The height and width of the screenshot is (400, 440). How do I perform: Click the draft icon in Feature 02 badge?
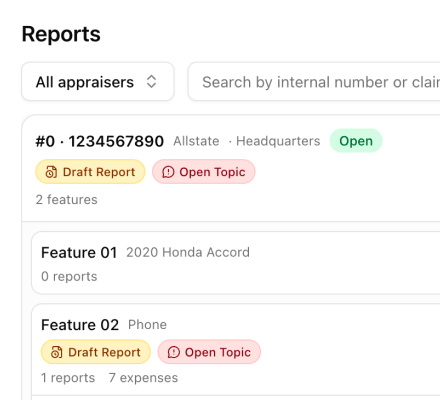56,352
